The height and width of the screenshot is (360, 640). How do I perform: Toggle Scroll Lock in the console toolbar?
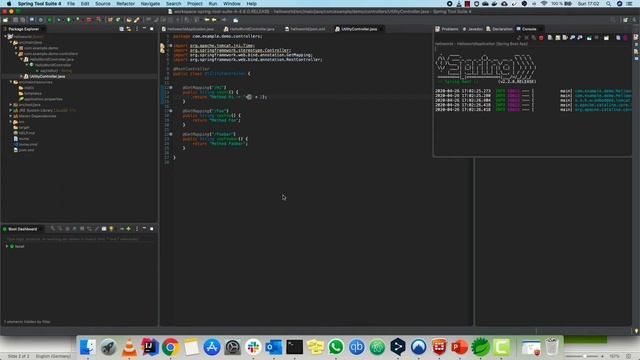click(558, 38)
